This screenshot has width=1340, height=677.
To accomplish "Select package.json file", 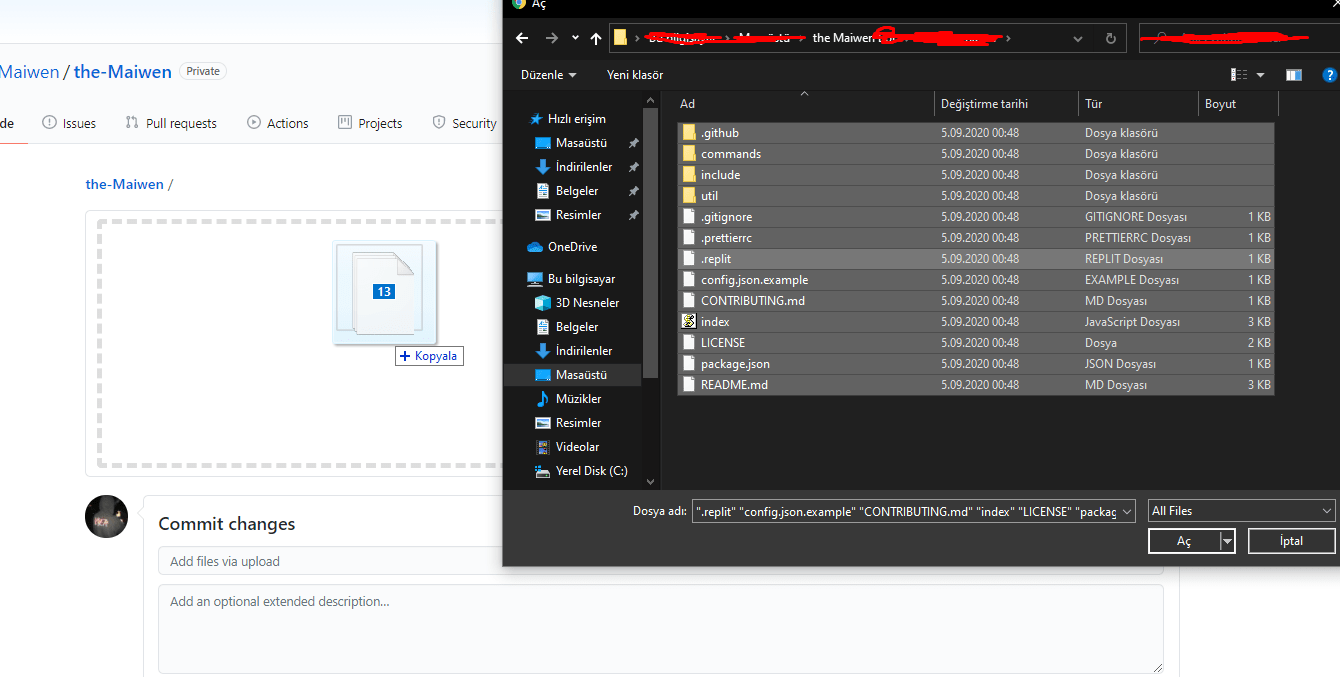I will pos(975,364).
